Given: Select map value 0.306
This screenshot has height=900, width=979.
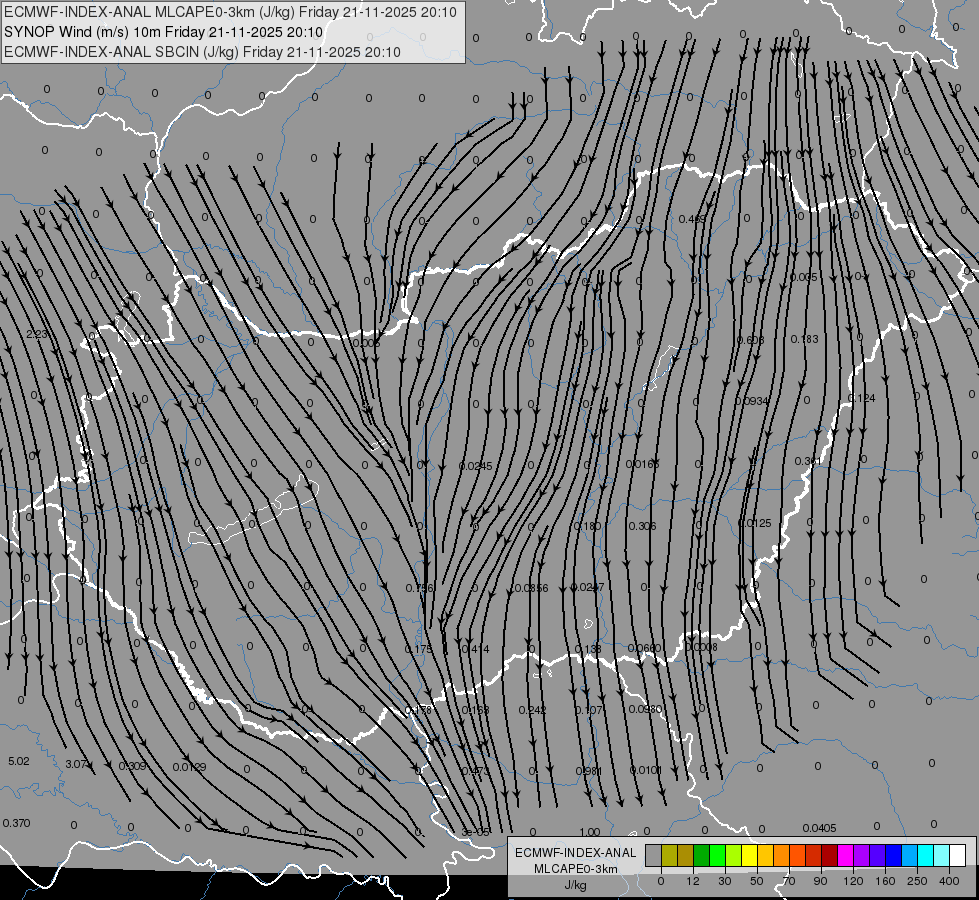Looking at the screenshot, I should pyautogui.click(x=642, y=527).
